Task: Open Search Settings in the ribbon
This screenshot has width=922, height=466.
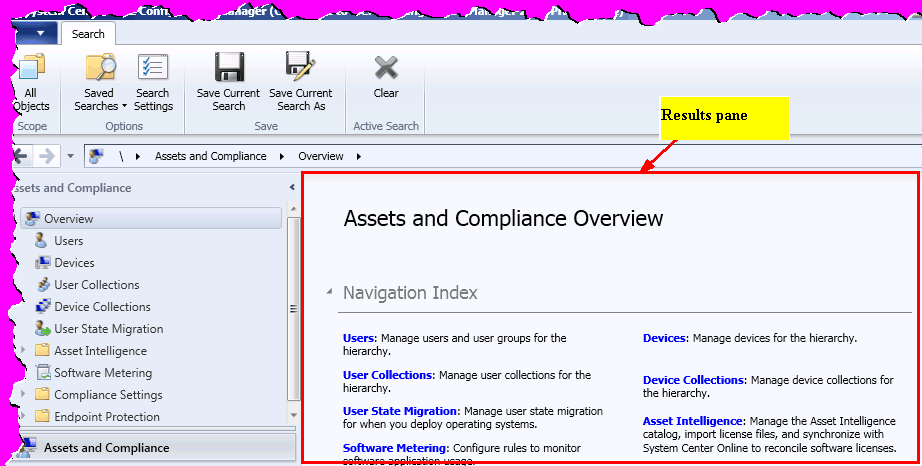Action: (x=153, y=83)
